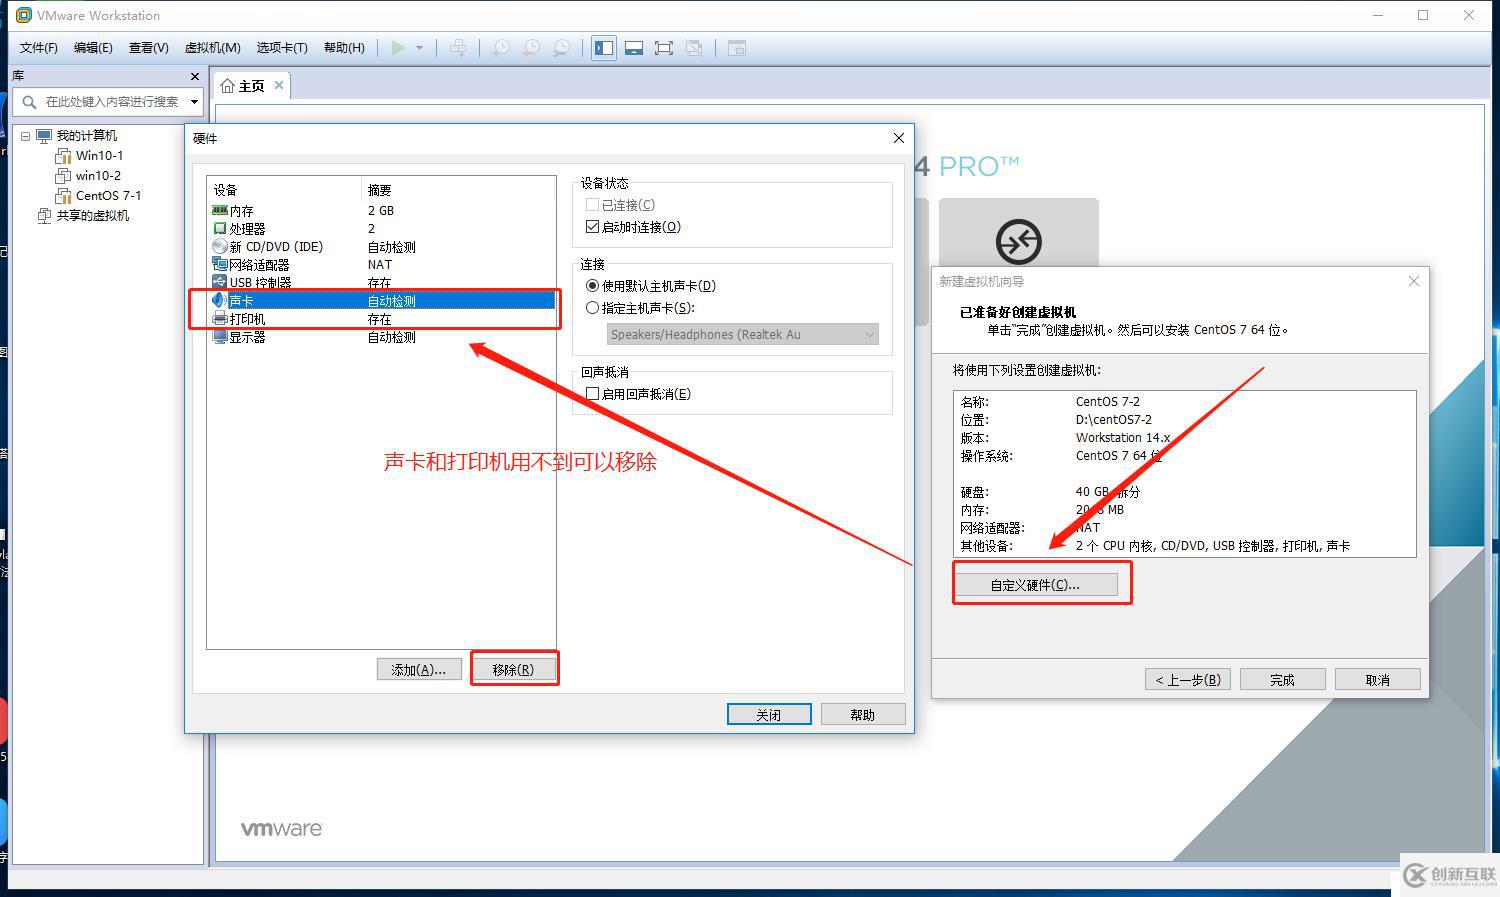Click the 完成 button in wizard

point(1283,680)
